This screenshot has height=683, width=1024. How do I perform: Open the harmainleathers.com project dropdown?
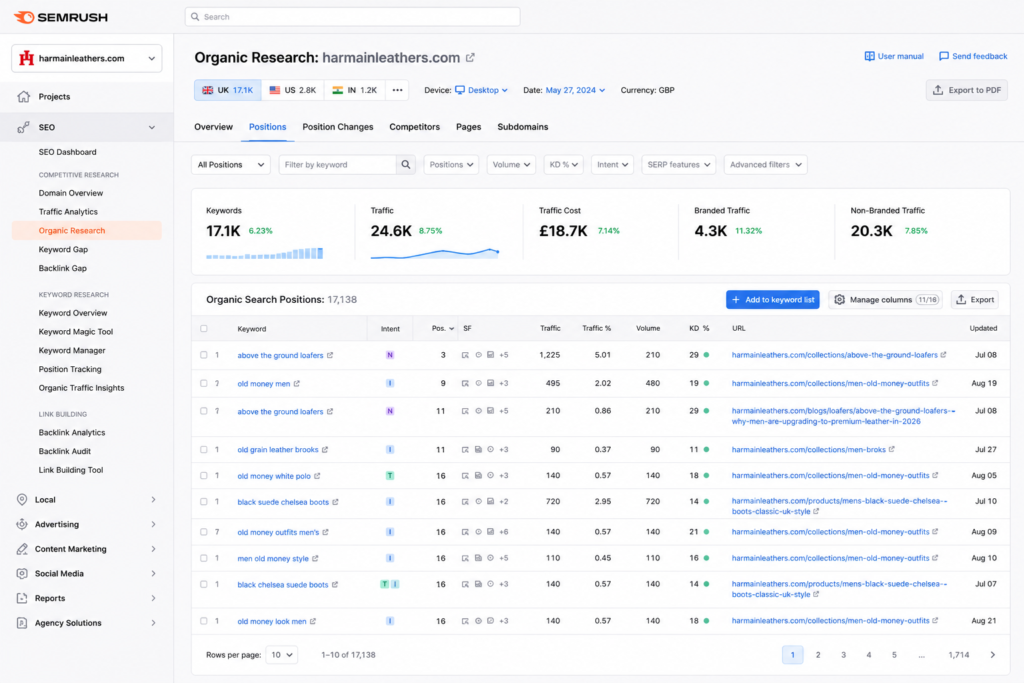[x=87, y=58]
